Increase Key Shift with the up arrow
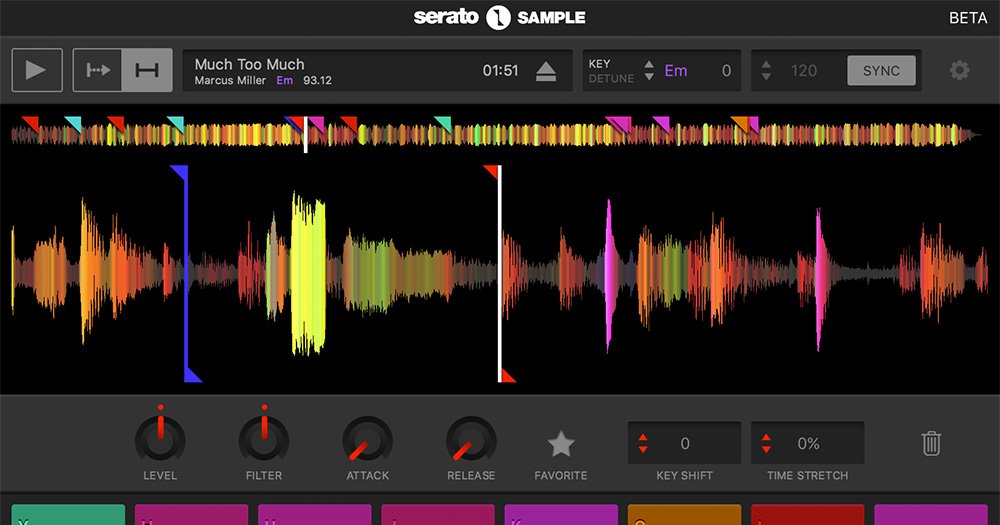 pos(643,438)
